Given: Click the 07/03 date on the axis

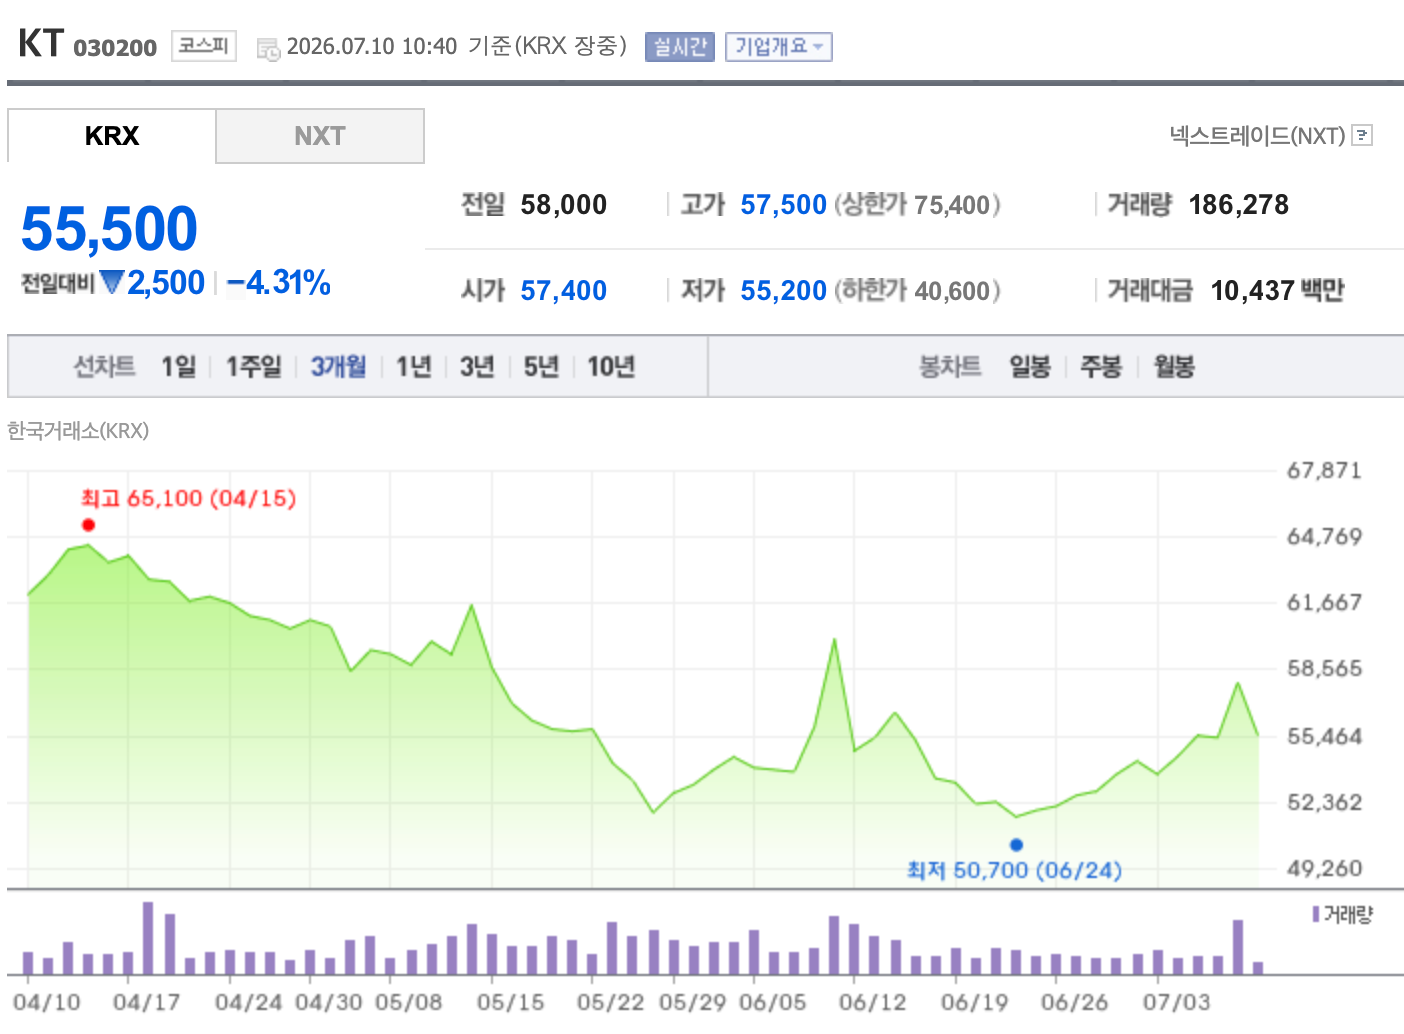Looking at the screenshot, I should (x=1176, y=1002).
